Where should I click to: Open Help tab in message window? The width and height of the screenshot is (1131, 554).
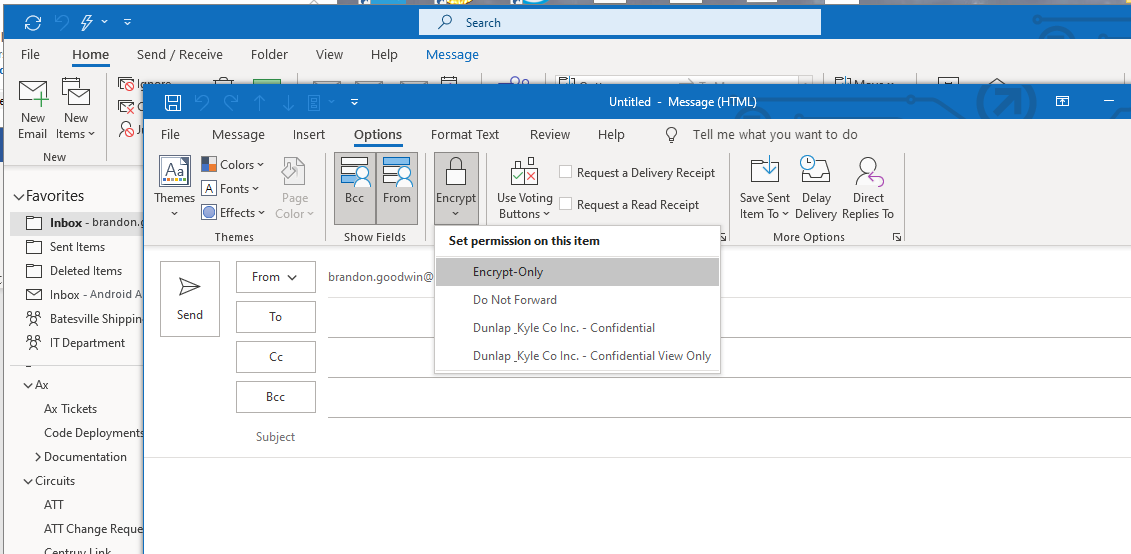(611, 134)
